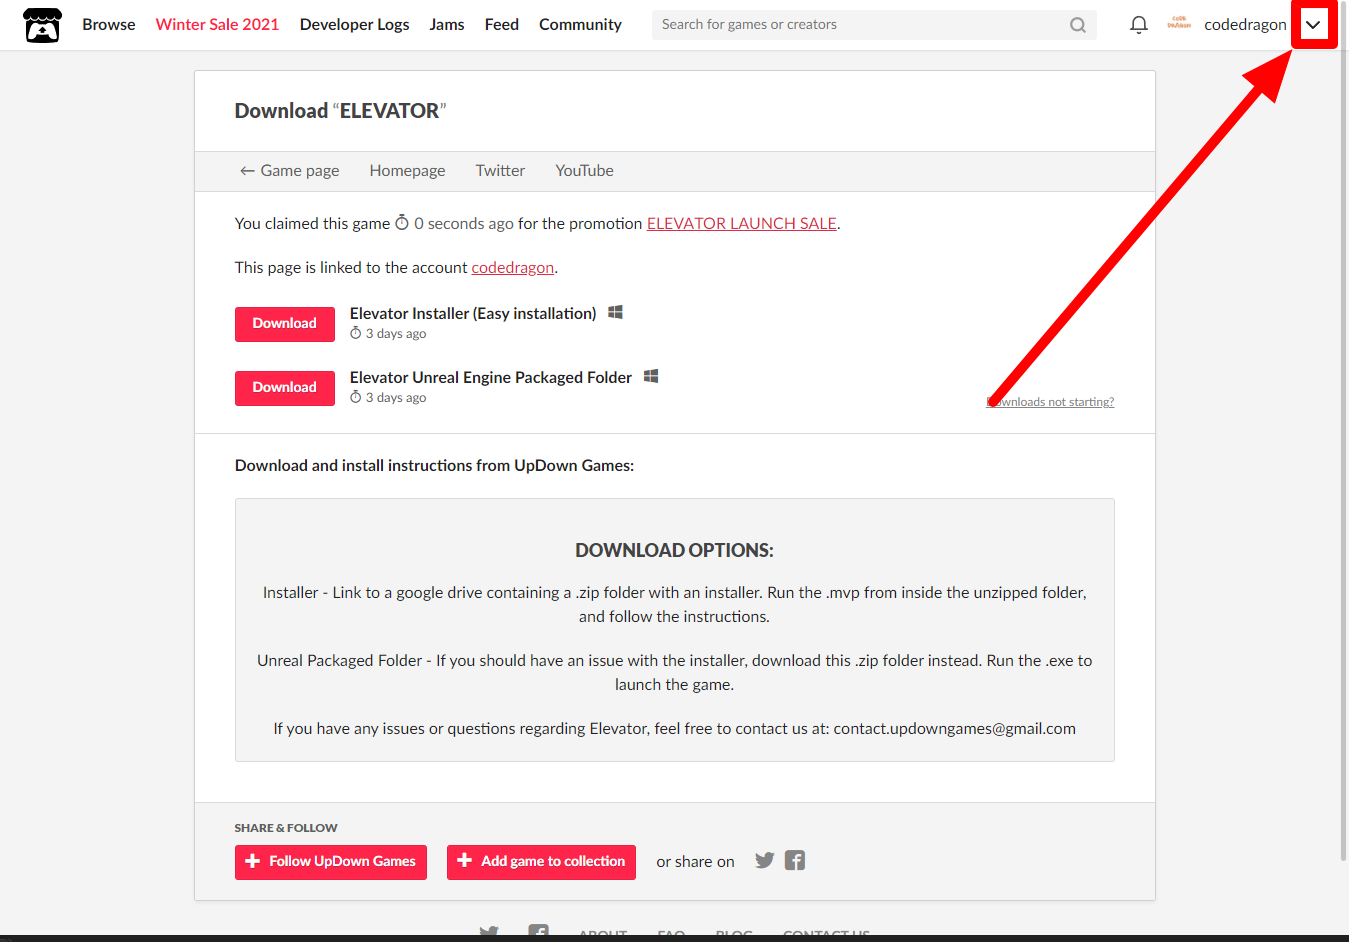
Task: Download the Unreal Engine Packaged Folder
Action: tap(285, 388)
